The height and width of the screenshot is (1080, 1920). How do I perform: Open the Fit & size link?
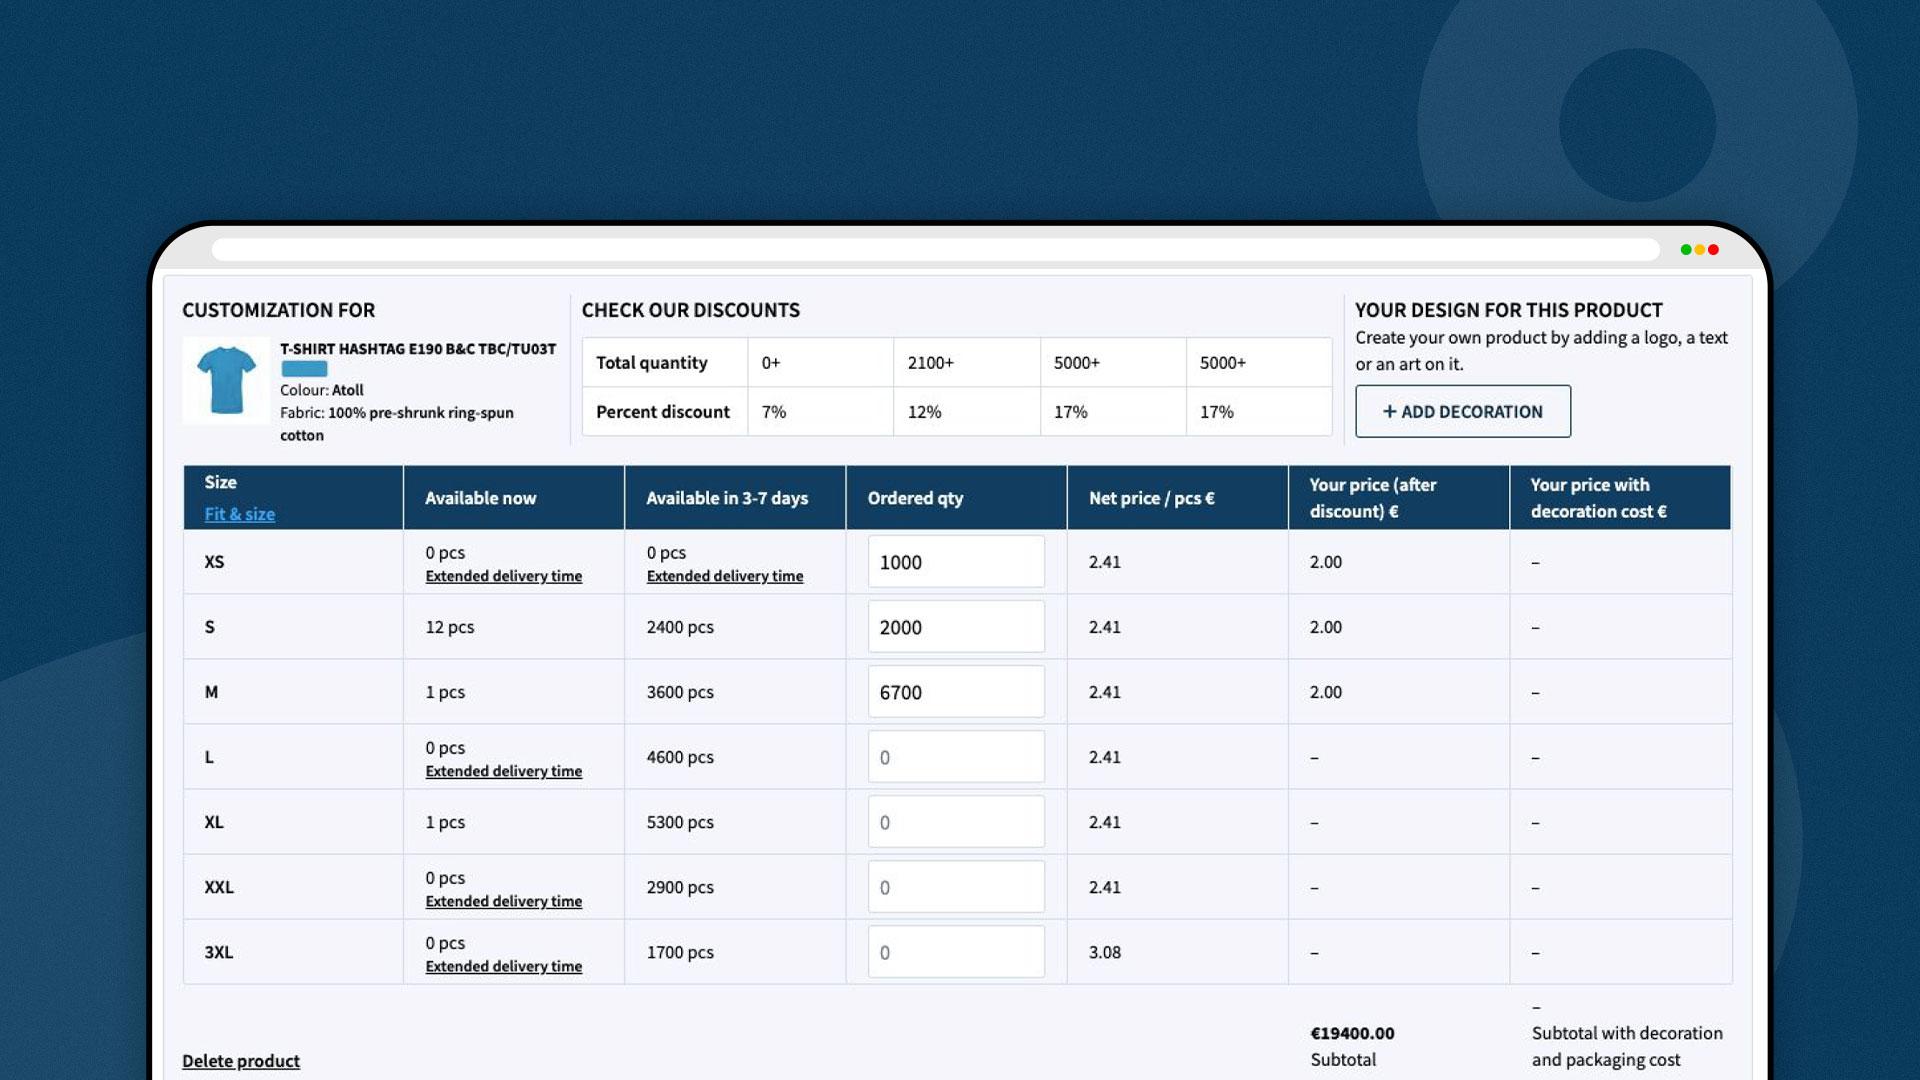[x=239, y=514]
